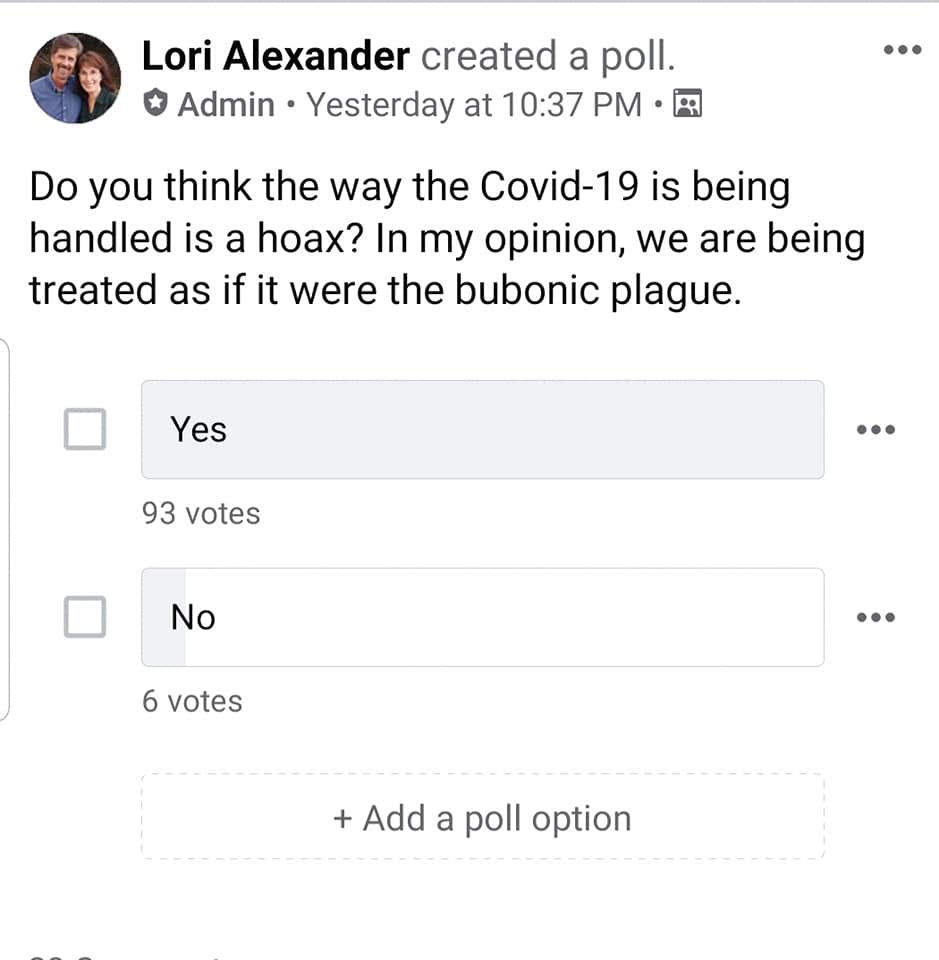Check the No poll checkbox
The height and width of the screenshot is (960, 939).
click(85, 617)
